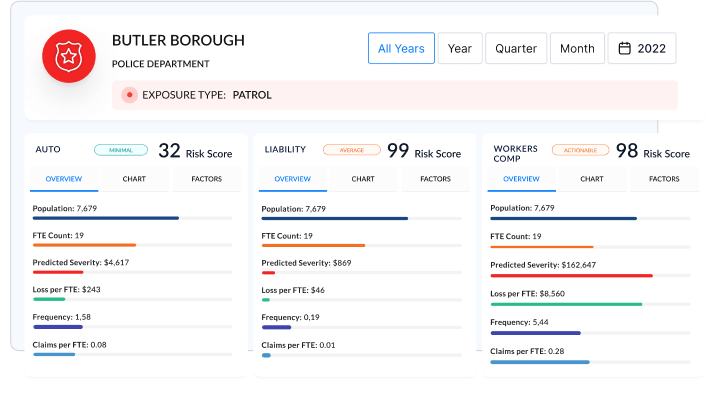Click Loss per FTE: $8,560 text

click(527, 294)
